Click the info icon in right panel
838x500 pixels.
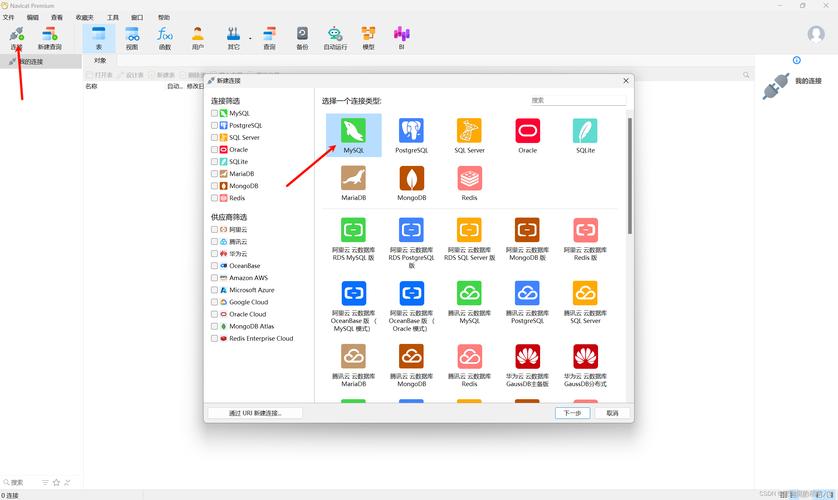pyautogui.click(x=796, y=60)
